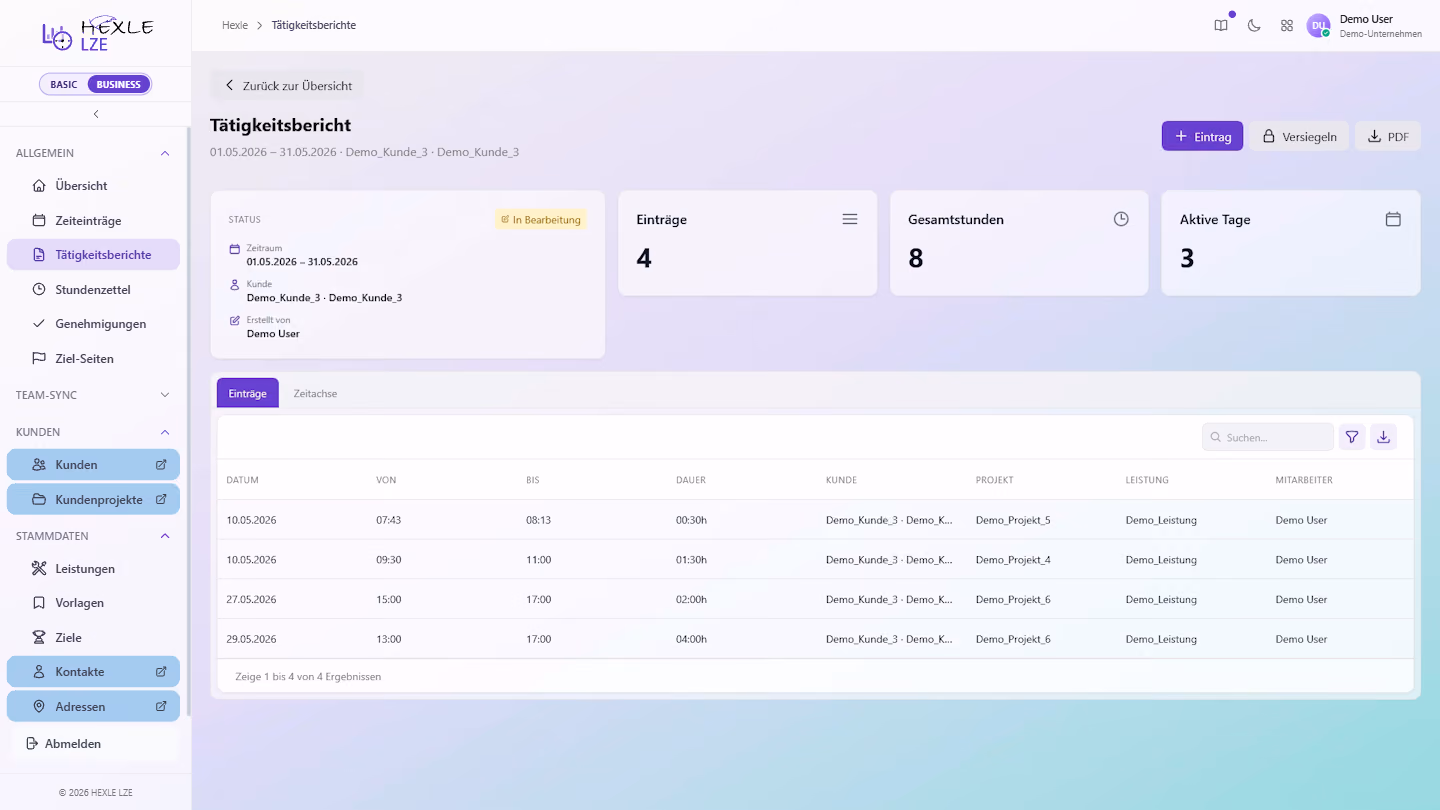Sort by PROJEKT column header
The width and height of the screenshot is (1440, 810).
pyautogui.click(x=995, y=480)
